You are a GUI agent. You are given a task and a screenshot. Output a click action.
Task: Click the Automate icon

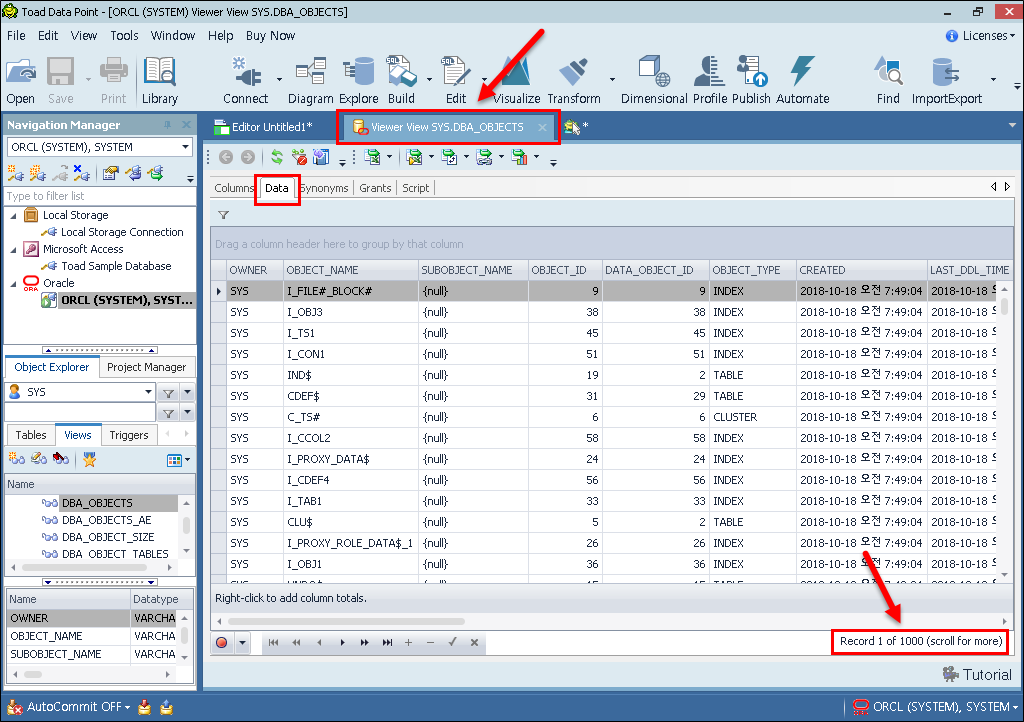802,80
